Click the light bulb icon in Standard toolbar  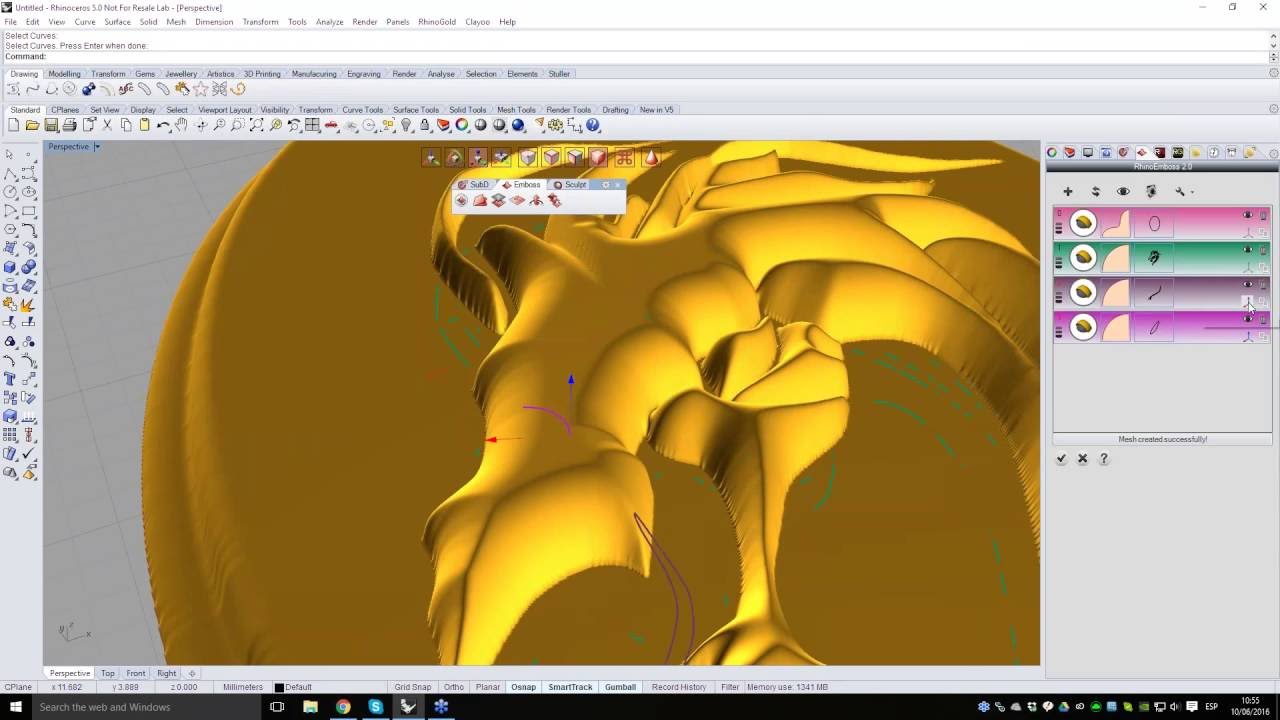pos(406,126)
